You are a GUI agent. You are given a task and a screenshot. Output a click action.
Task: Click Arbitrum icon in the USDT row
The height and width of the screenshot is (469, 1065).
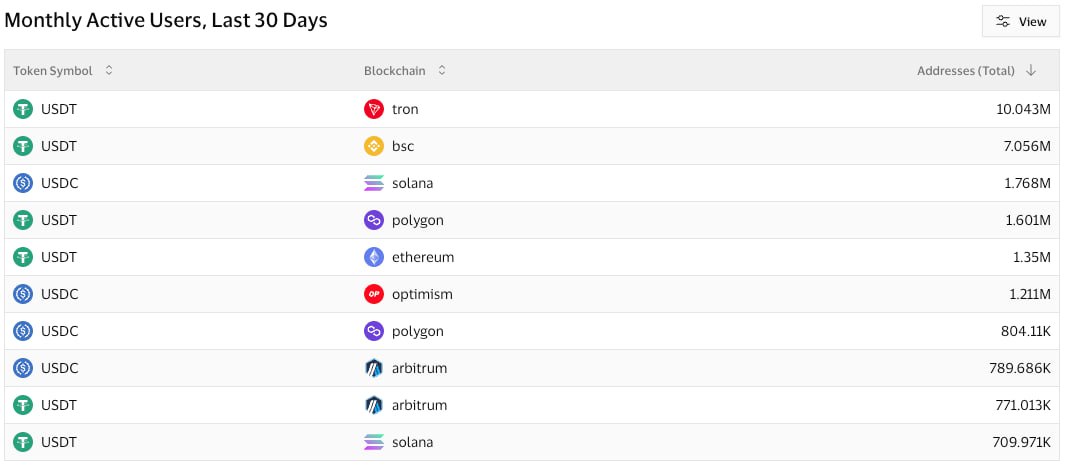pyautogui.click(x=374, y=405)
